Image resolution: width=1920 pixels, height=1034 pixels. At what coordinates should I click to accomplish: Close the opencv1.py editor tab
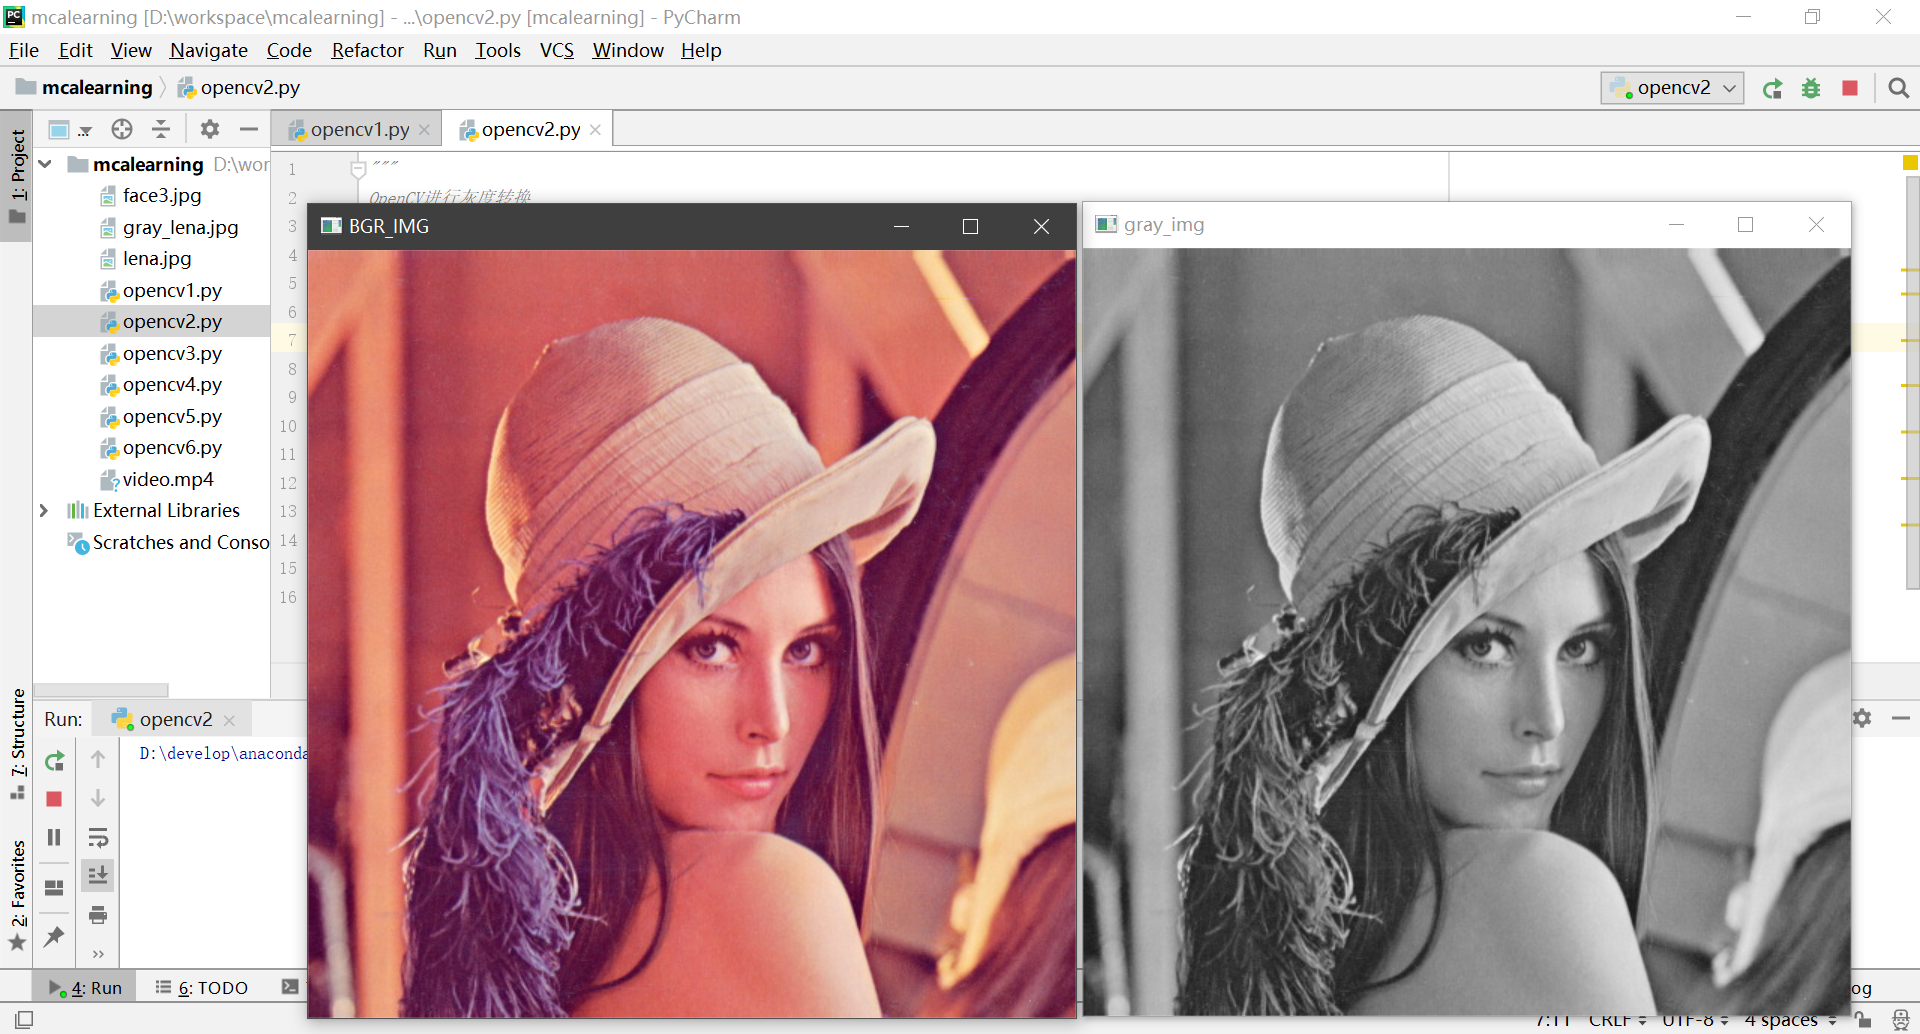click(424, 130)
